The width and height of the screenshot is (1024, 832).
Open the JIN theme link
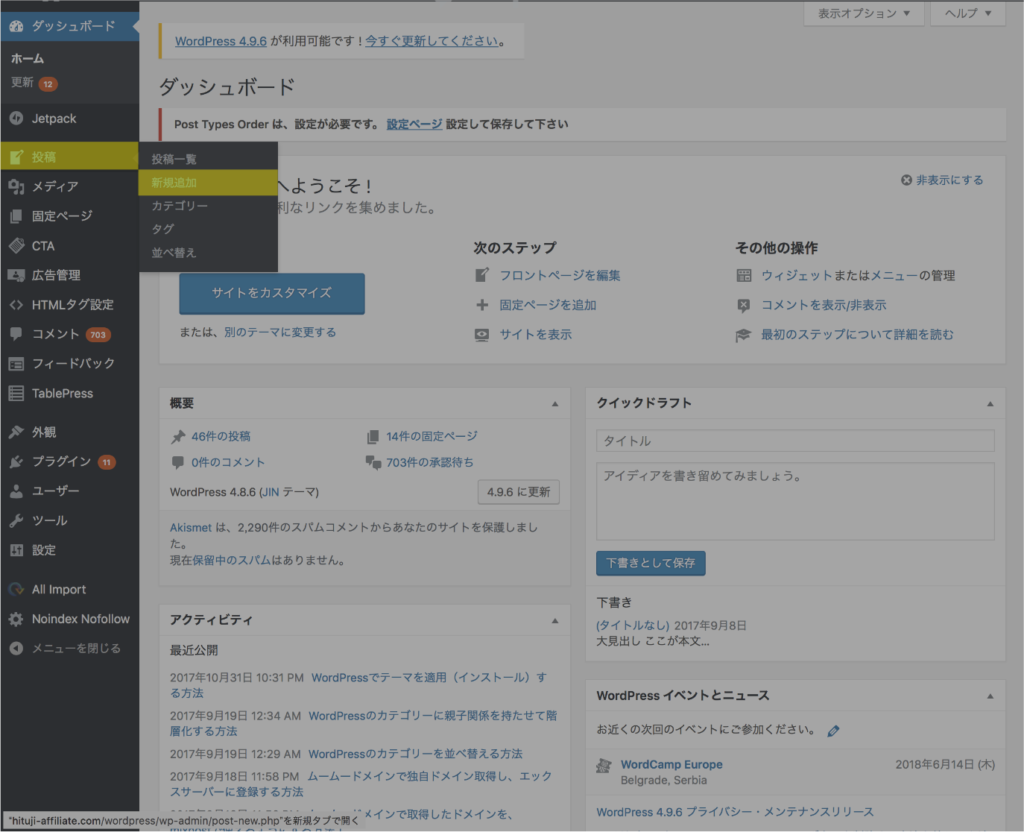270,492
